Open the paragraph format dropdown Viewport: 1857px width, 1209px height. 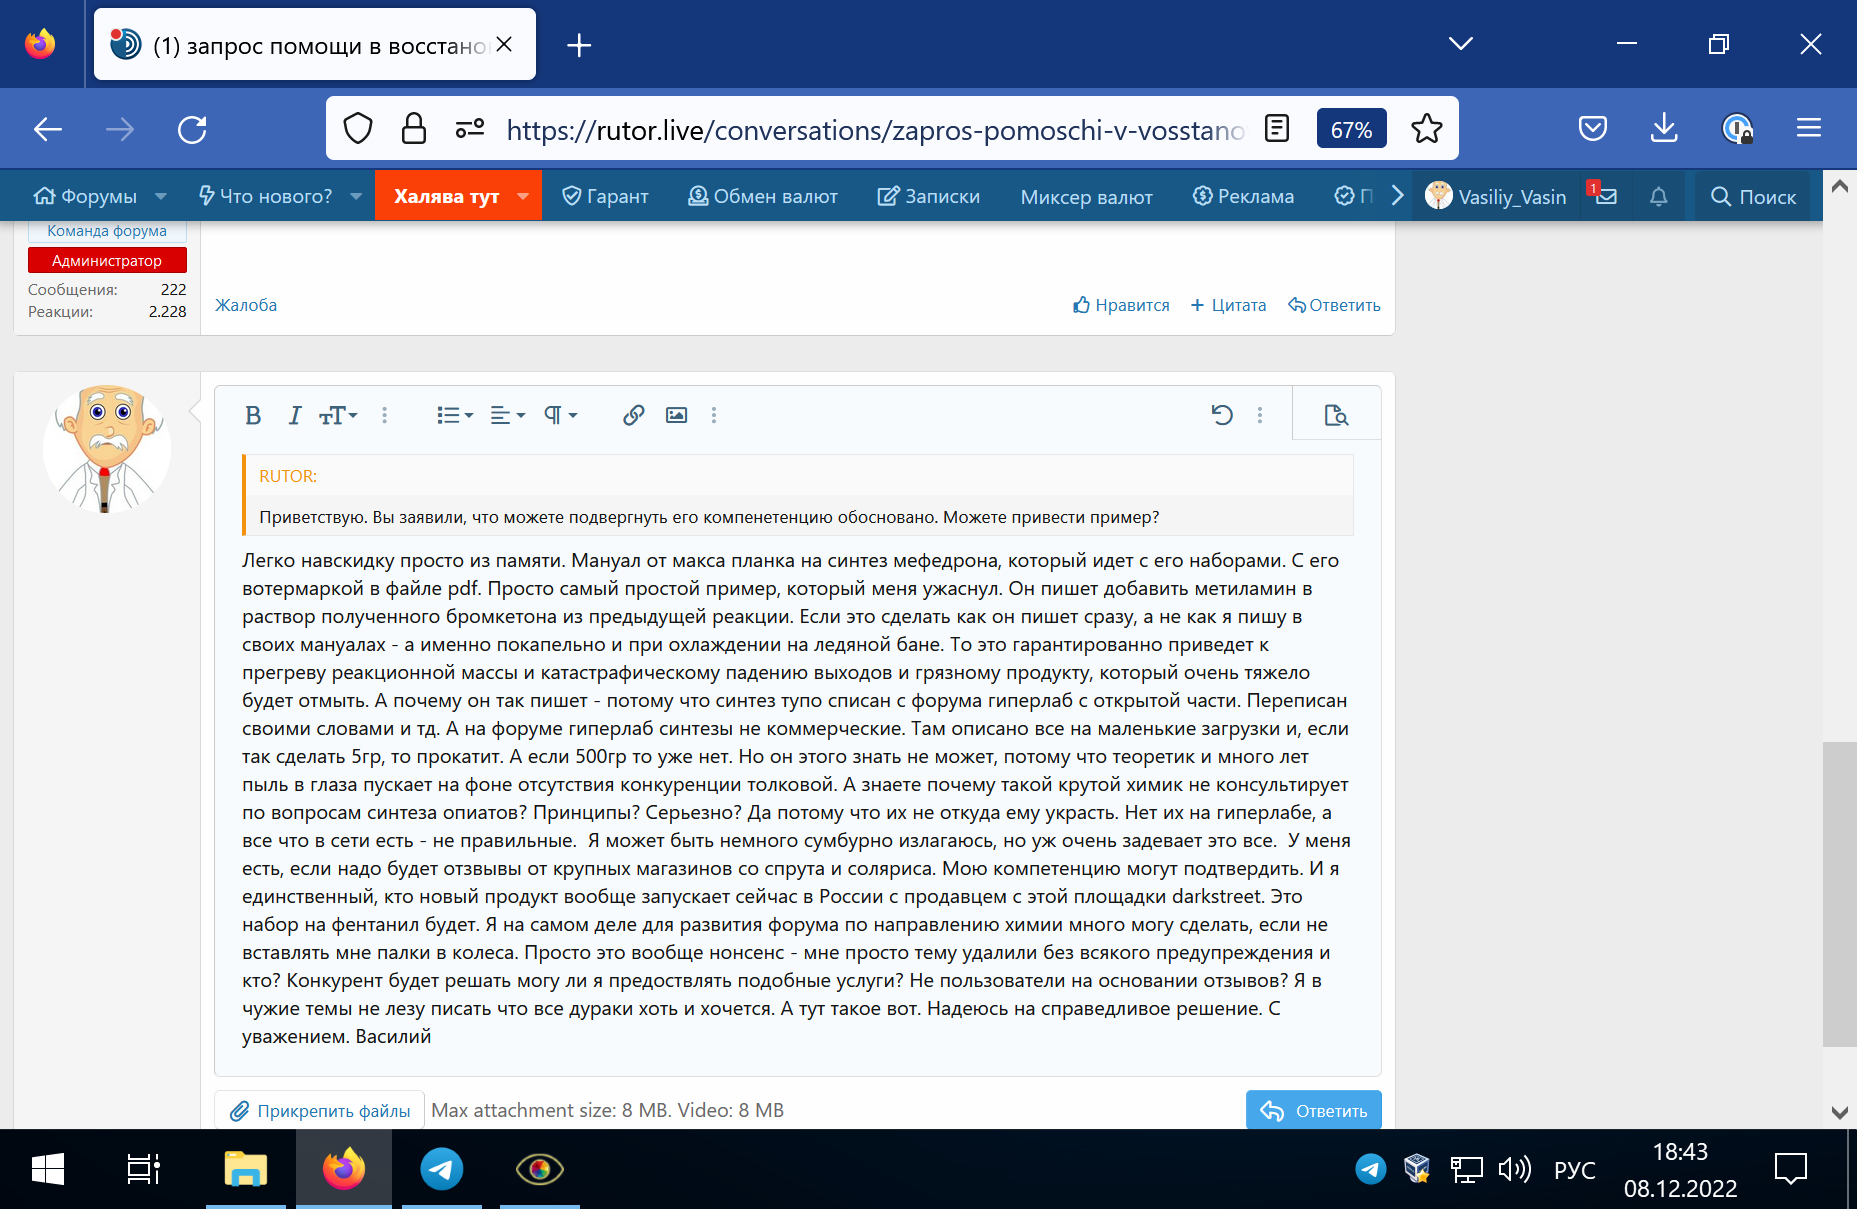(560, 415)
